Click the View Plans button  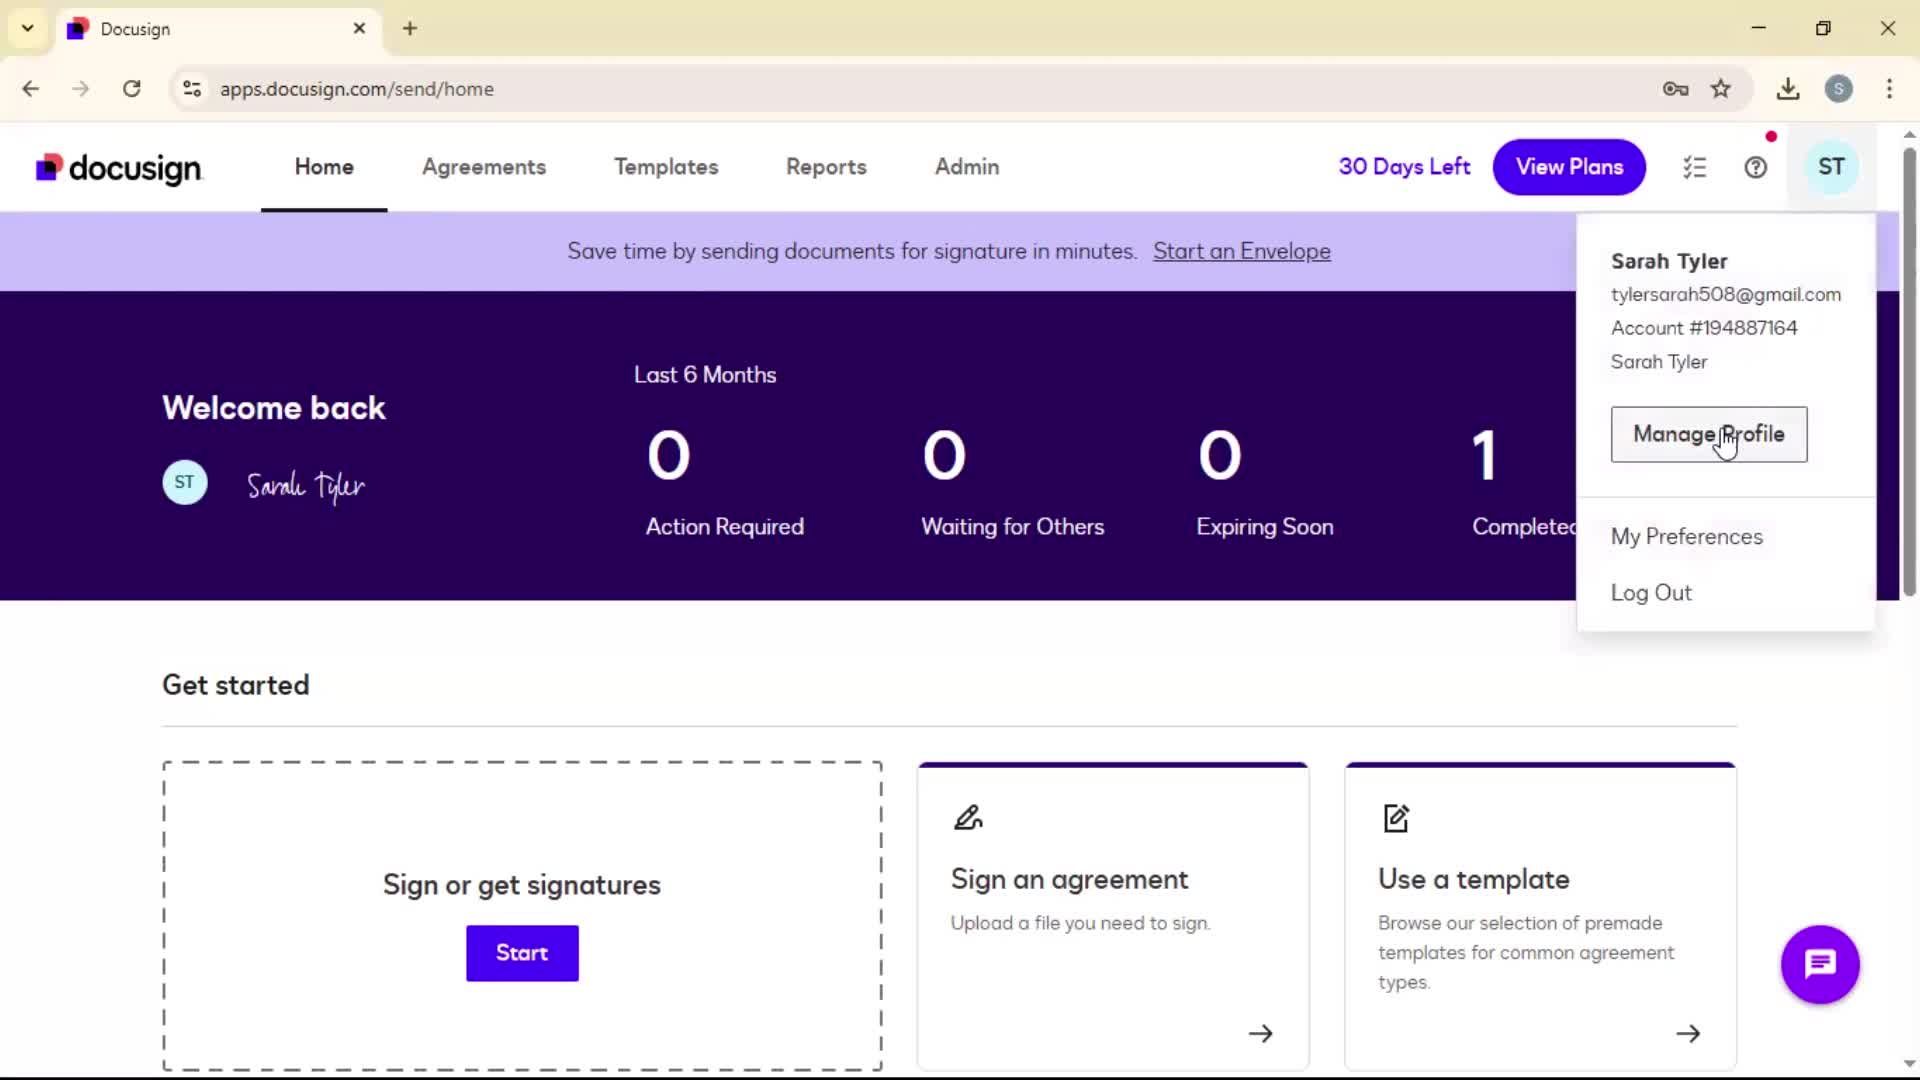tap(1569, 167)
